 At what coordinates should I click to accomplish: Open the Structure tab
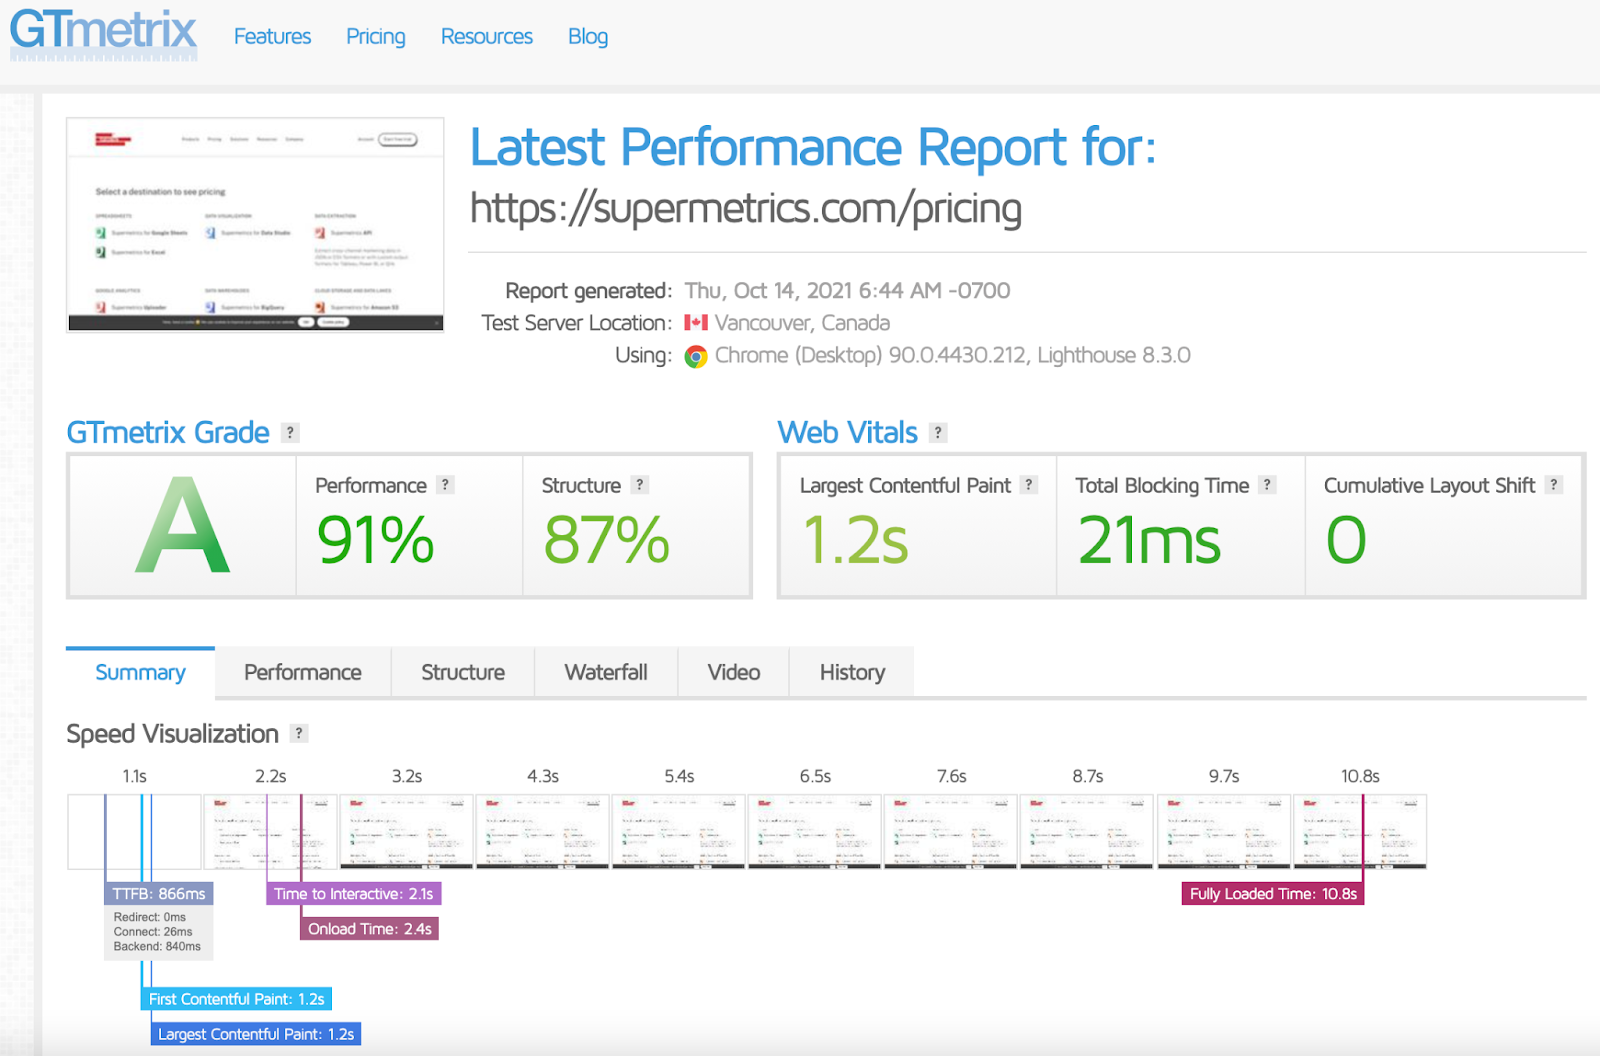pos(463,672)
